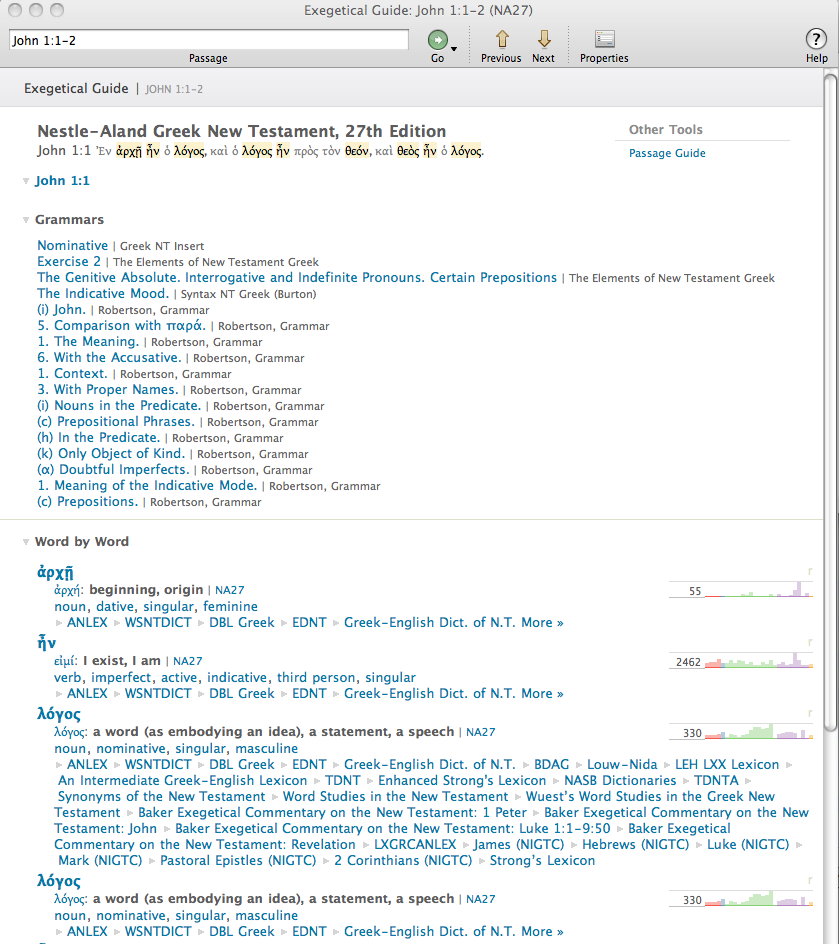Open the Strong's Lexicon link
839x944 pixels.
point(542,860)
